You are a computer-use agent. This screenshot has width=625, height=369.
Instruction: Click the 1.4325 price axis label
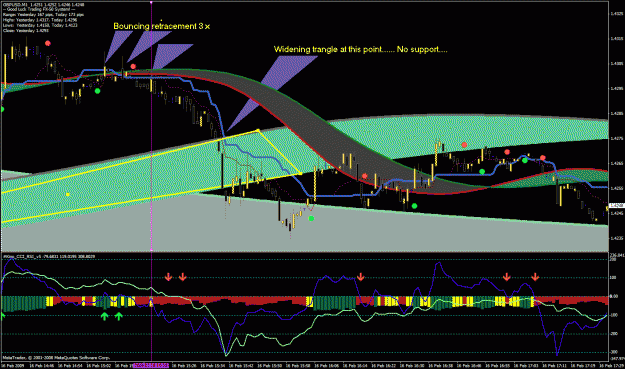[x=616, y=14]
